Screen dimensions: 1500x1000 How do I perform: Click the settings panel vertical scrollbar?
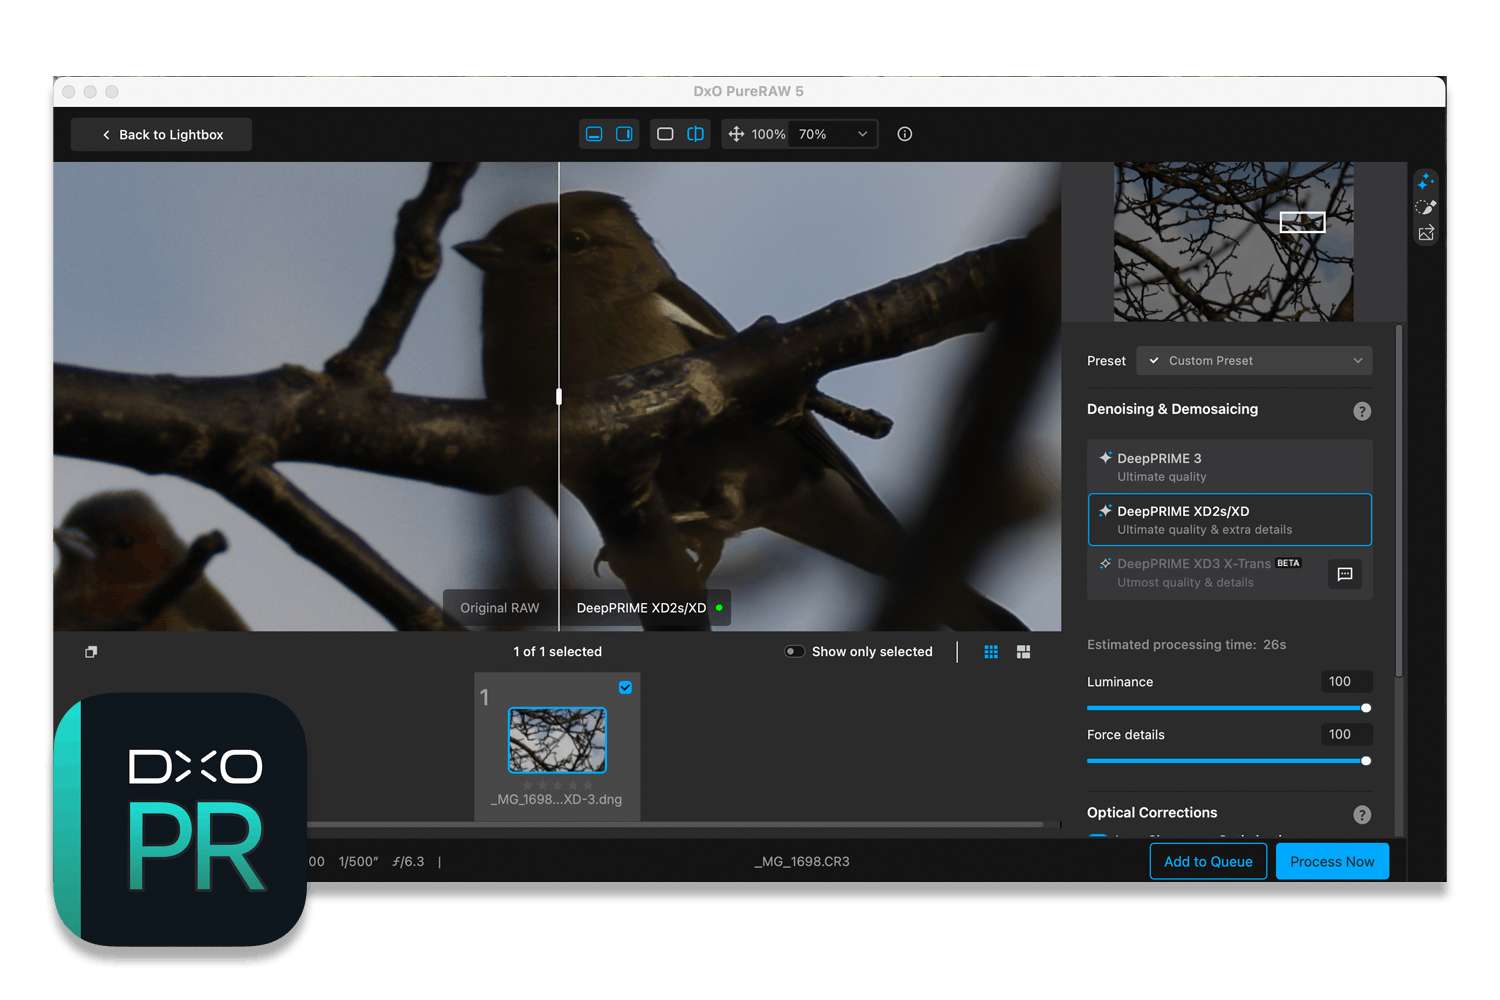[x=1399, y=500]
